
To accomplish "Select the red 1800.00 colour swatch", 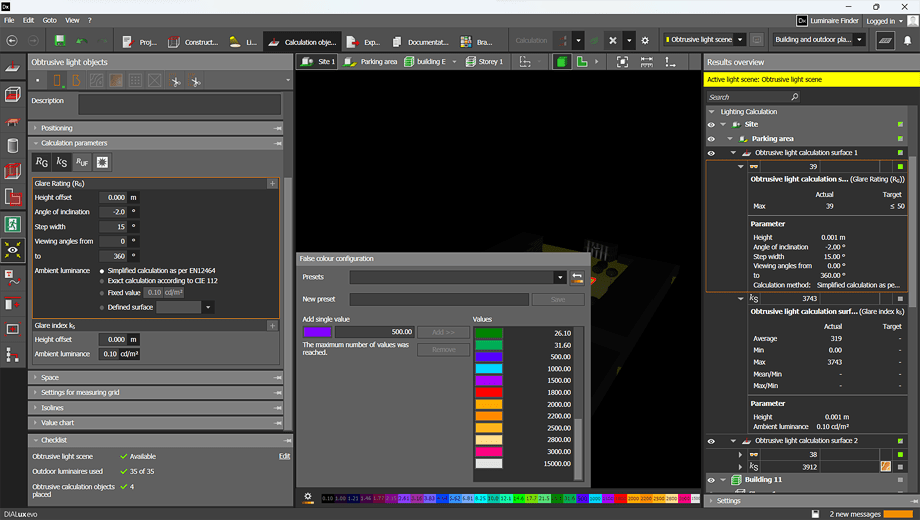I will pos(489,393).
